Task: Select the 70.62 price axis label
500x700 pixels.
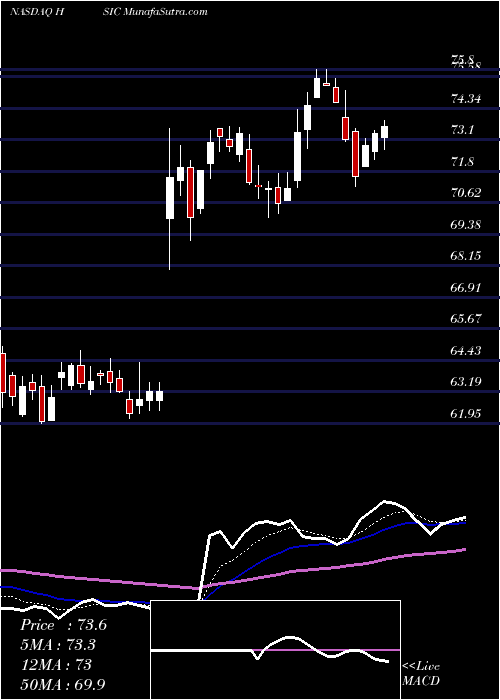Action: pyautogui.click(x=466, y=193)
